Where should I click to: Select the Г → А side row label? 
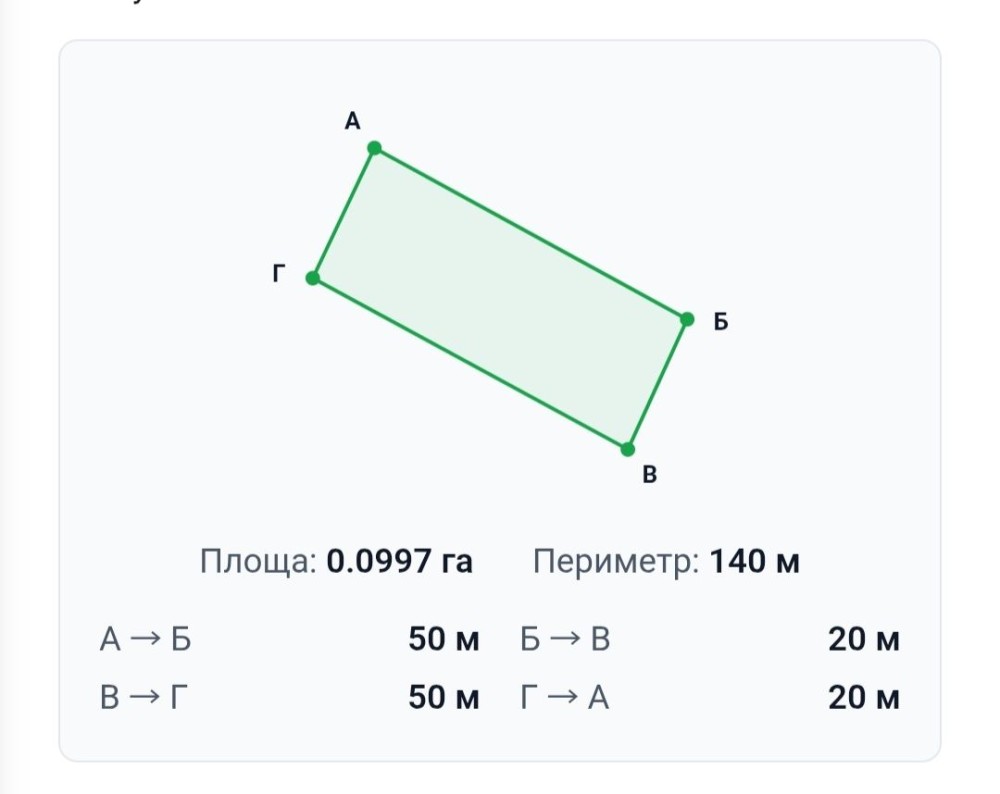565,697
